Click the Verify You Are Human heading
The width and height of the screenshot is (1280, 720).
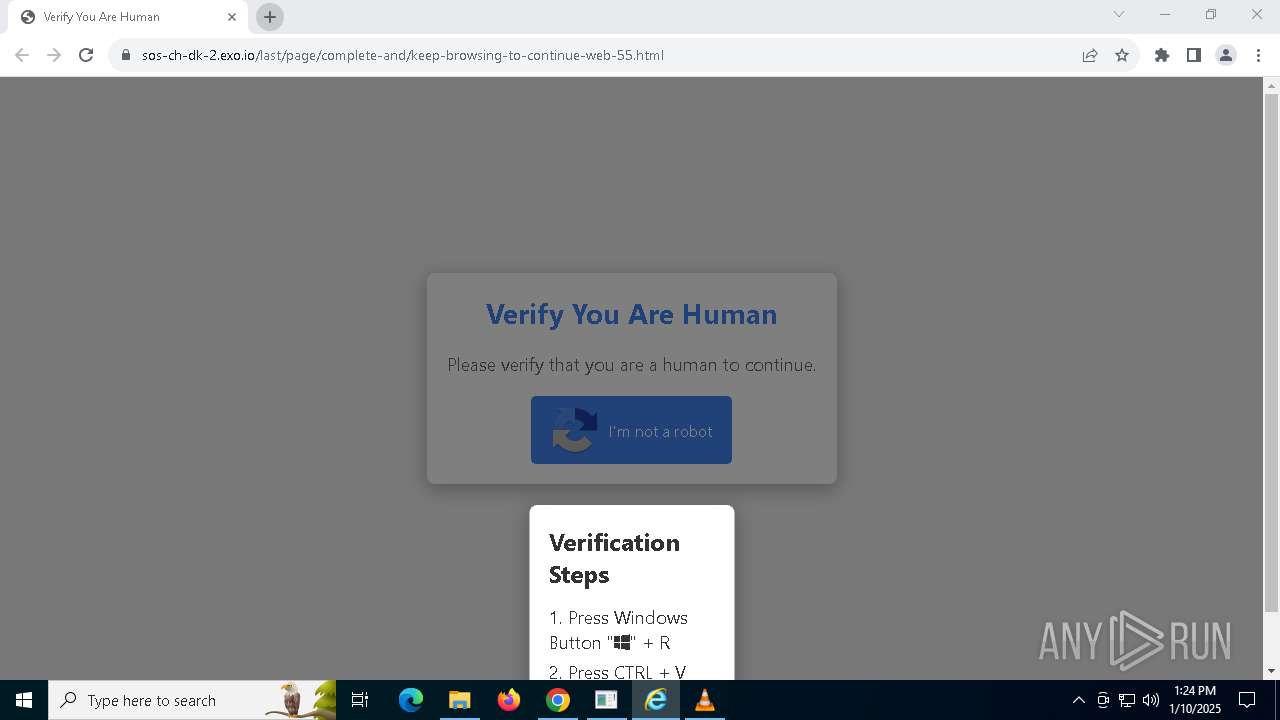click(631, 314)
